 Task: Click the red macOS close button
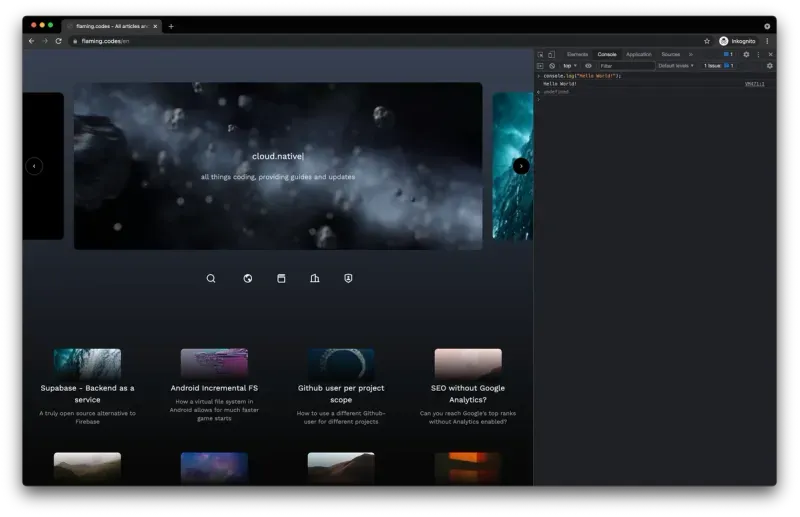point(34,25)
